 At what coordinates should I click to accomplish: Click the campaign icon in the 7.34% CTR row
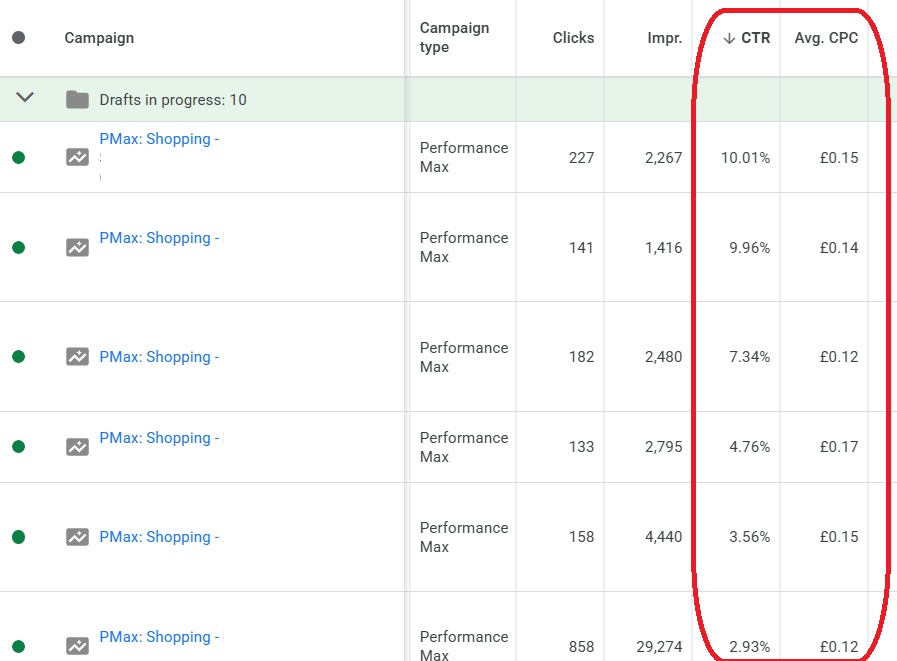coord(77,356)
